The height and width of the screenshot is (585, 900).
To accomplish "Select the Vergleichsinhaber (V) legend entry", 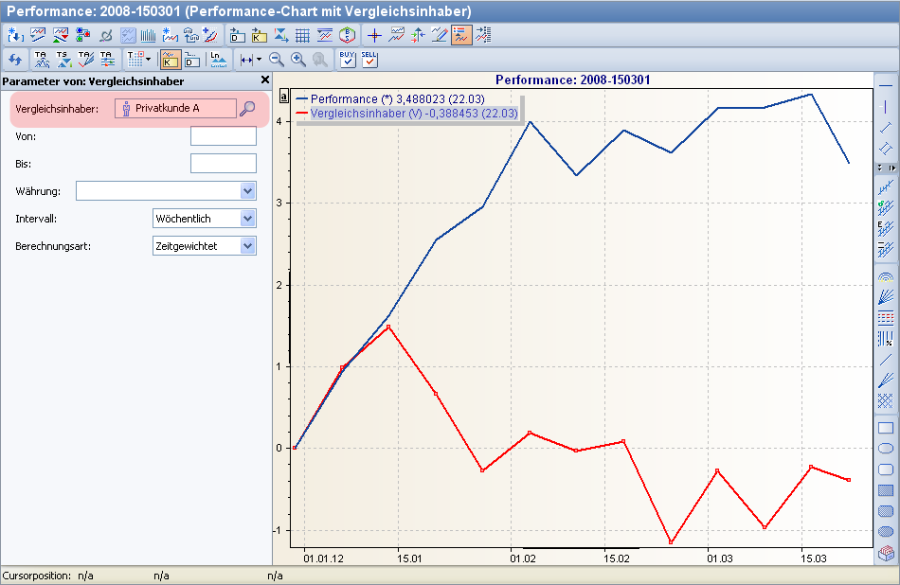I will pyautogui.click(x=412, y=114).
